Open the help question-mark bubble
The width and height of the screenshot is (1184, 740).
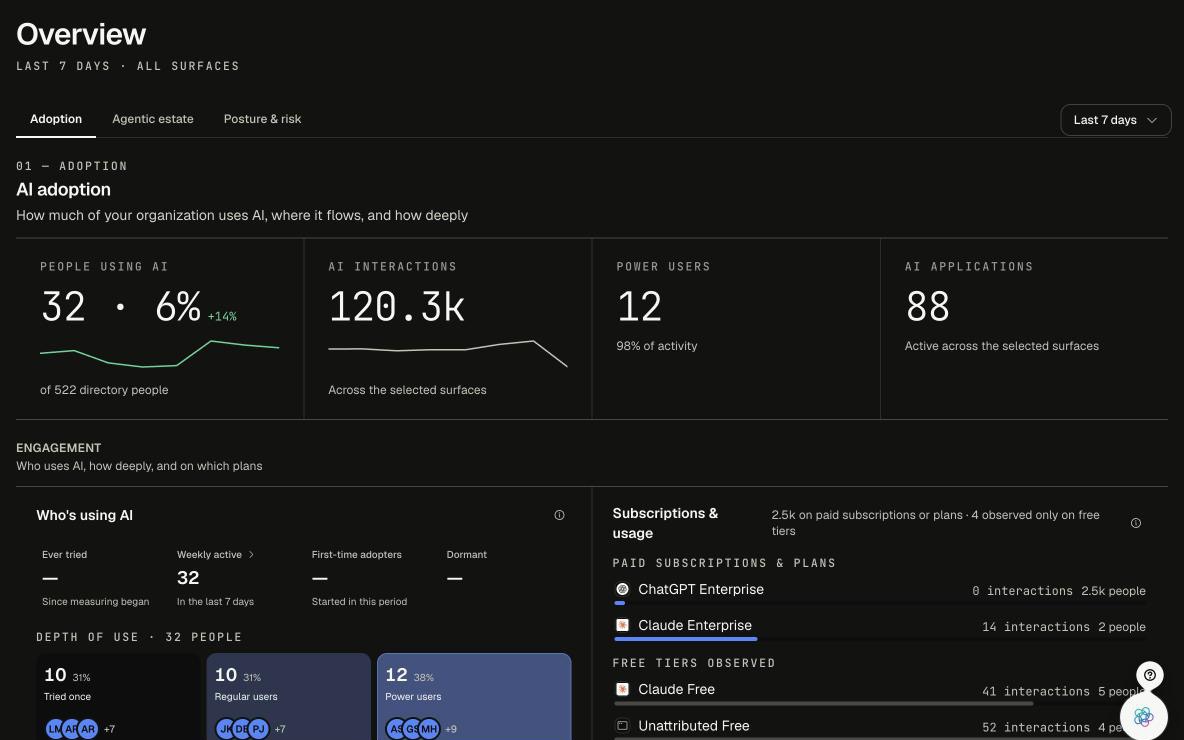pos(1149,675)
